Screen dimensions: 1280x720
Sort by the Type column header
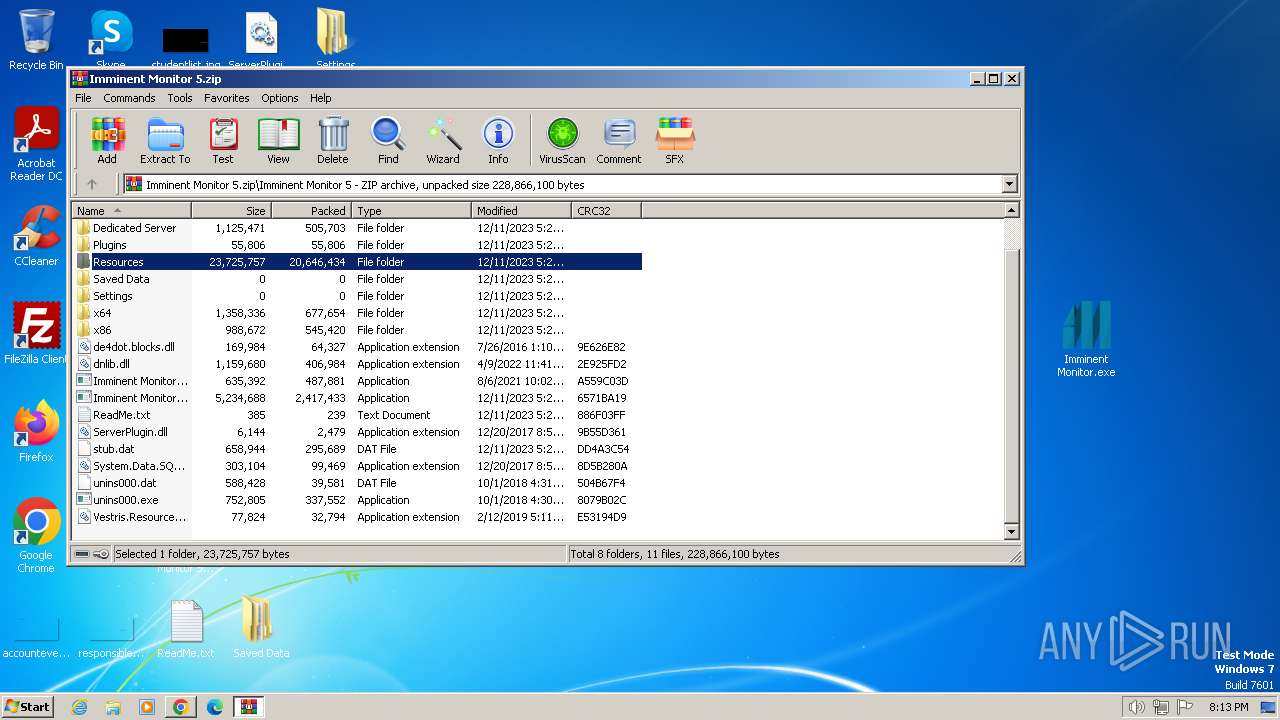pos(411,210)
